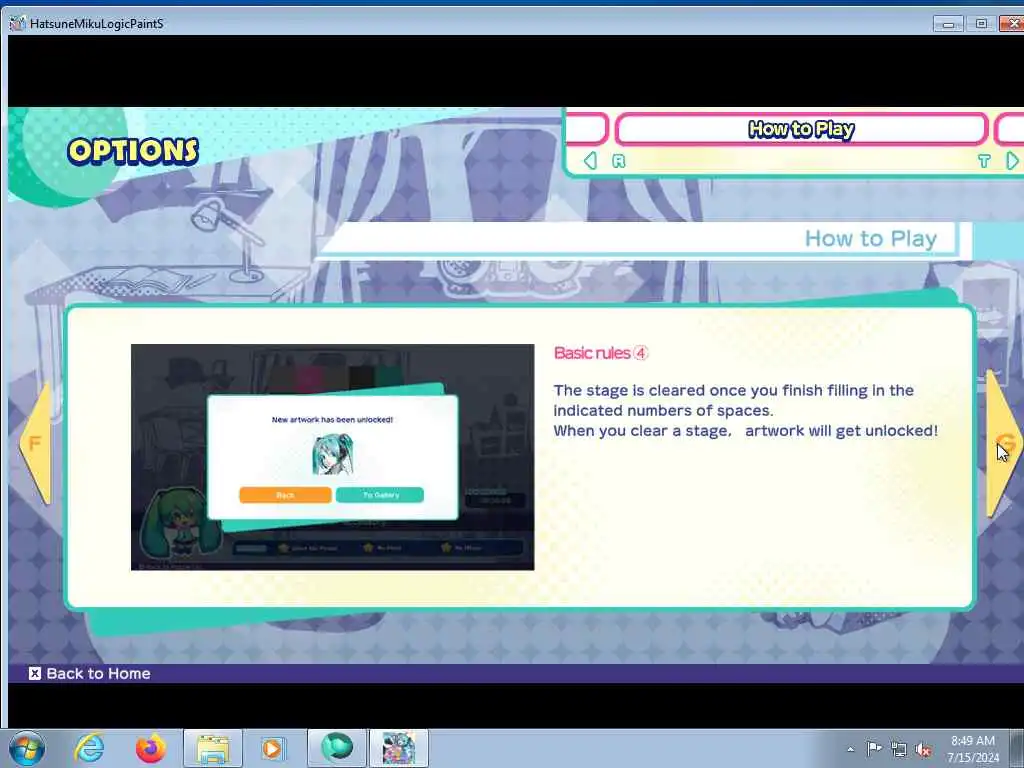Launch Internet Explorer from taskbar
Viewport: 1024px width, 768px height.
point(89,748)
